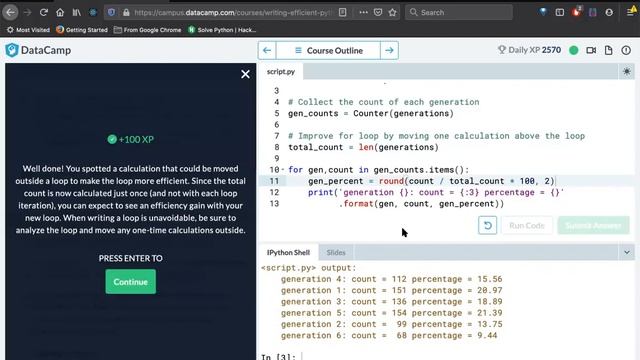Click the Continue button
This screenshot has width=640, height=360.
point(131,282)
